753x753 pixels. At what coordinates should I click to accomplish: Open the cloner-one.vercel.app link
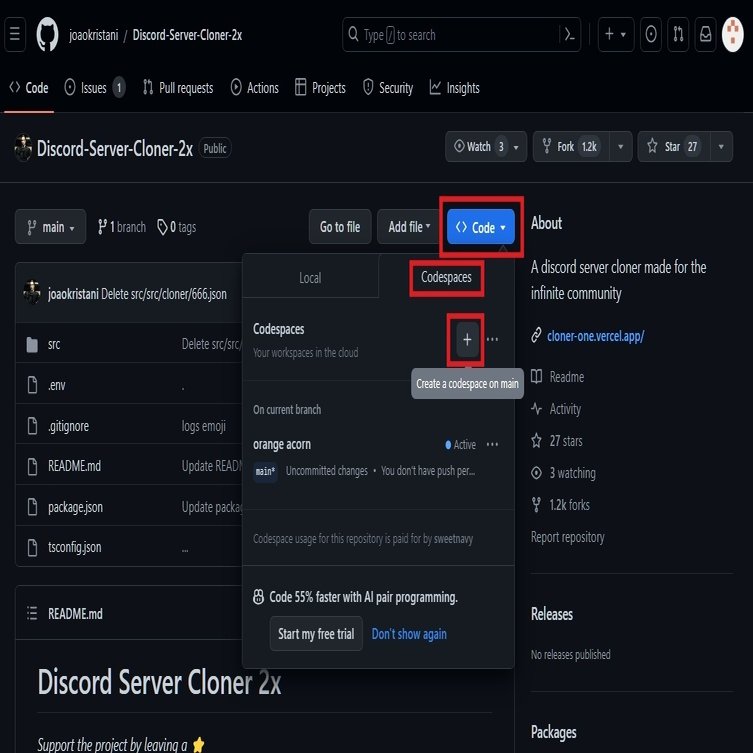pos(595,336)
